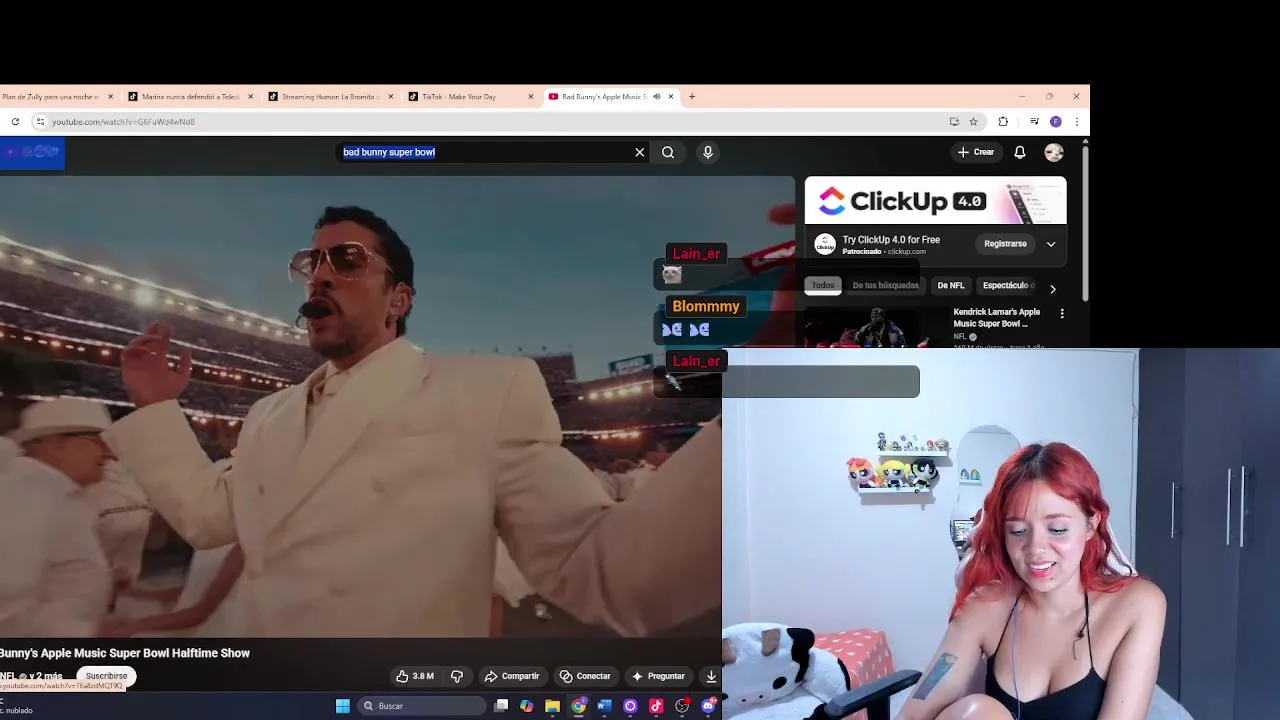This screenshot has width=1280, height=720.
Task: Open Kendrick Lamar video thumbnail
Action: tap(874, 326)
